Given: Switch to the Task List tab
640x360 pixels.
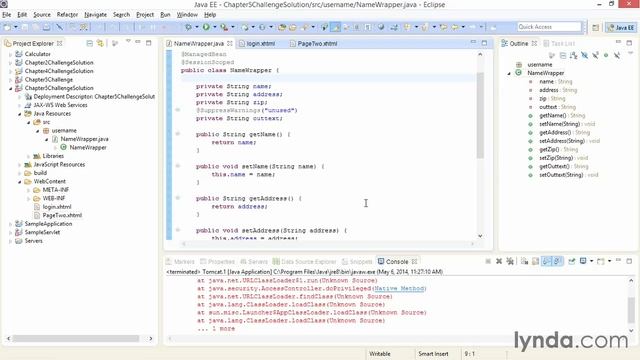Looking at the screenshot, I should pos(559,43).
